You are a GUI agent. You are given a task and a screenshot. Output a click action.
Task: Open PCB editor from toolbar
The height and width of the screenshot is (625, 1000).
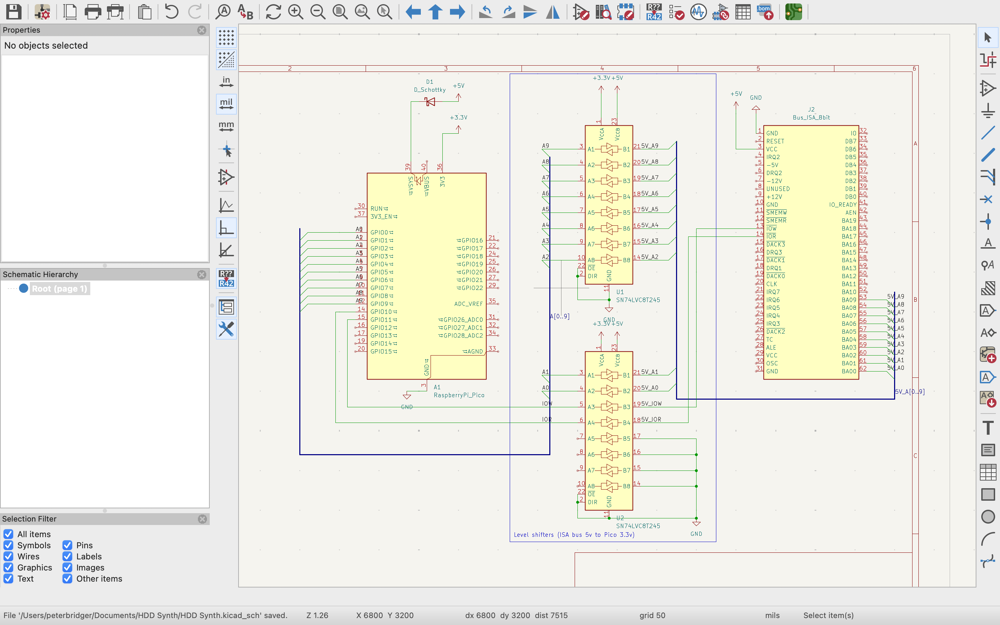[x=793, y=12]
